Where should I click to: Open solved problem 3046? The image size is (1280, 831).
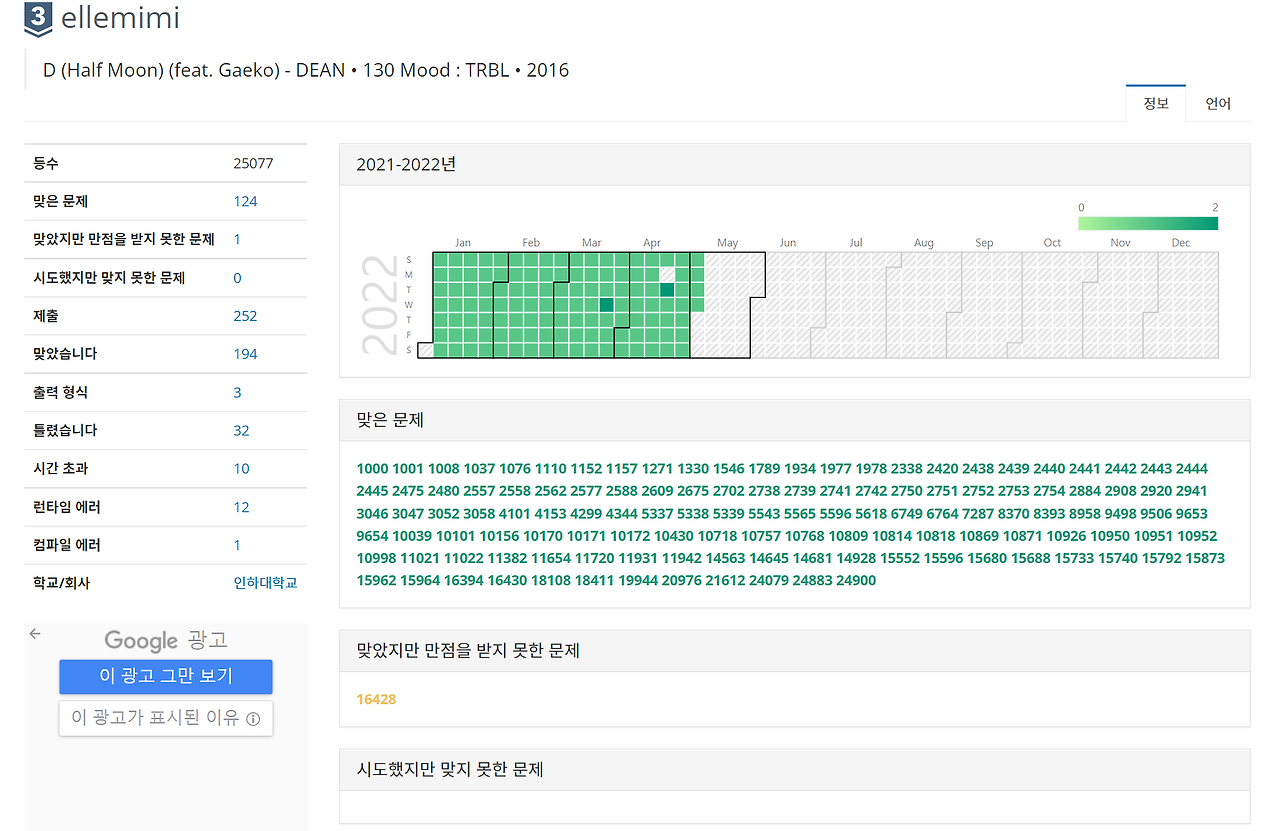coord(372,513)
